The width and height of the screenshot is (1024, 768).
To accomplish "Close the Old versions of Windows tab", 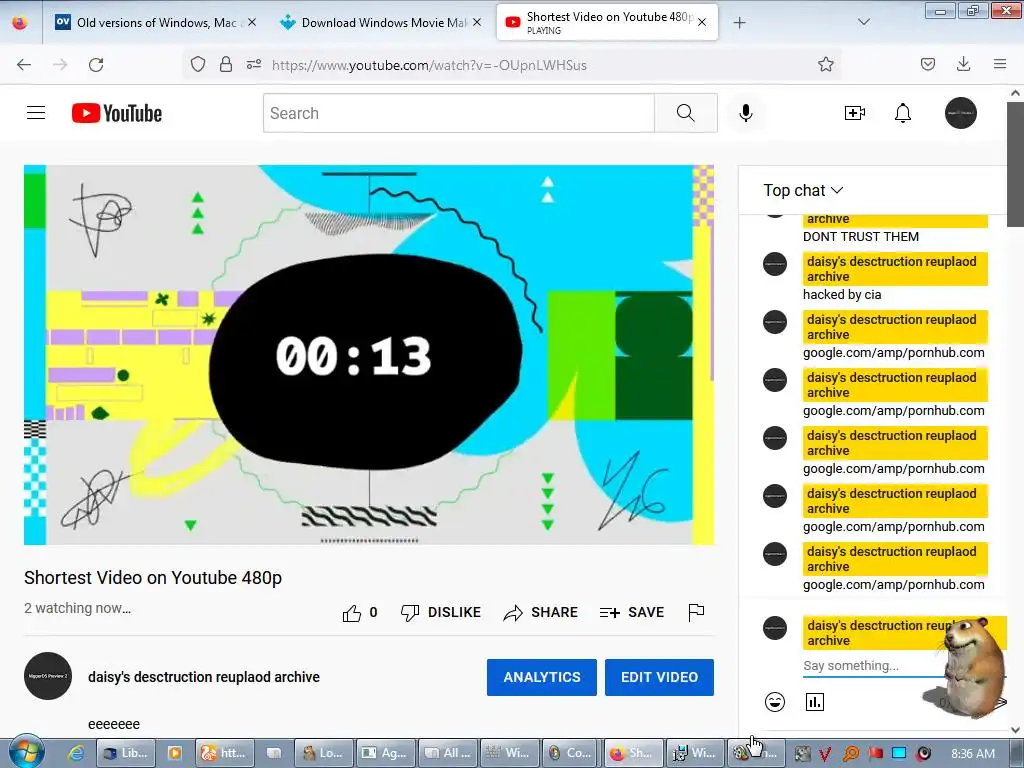I will [x=252, y=22].
